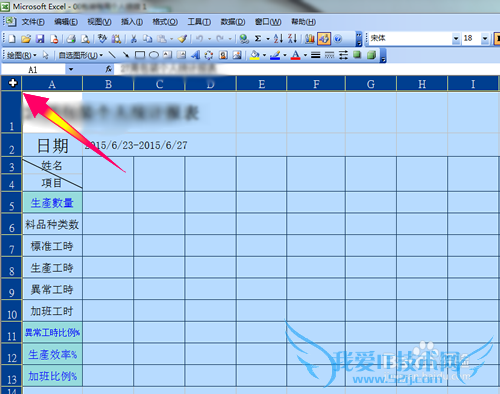Viewport: 500px width, 394px height.
Task: Open the AutoShapes (自选图形) dropdown
Action: click(81, 55)
